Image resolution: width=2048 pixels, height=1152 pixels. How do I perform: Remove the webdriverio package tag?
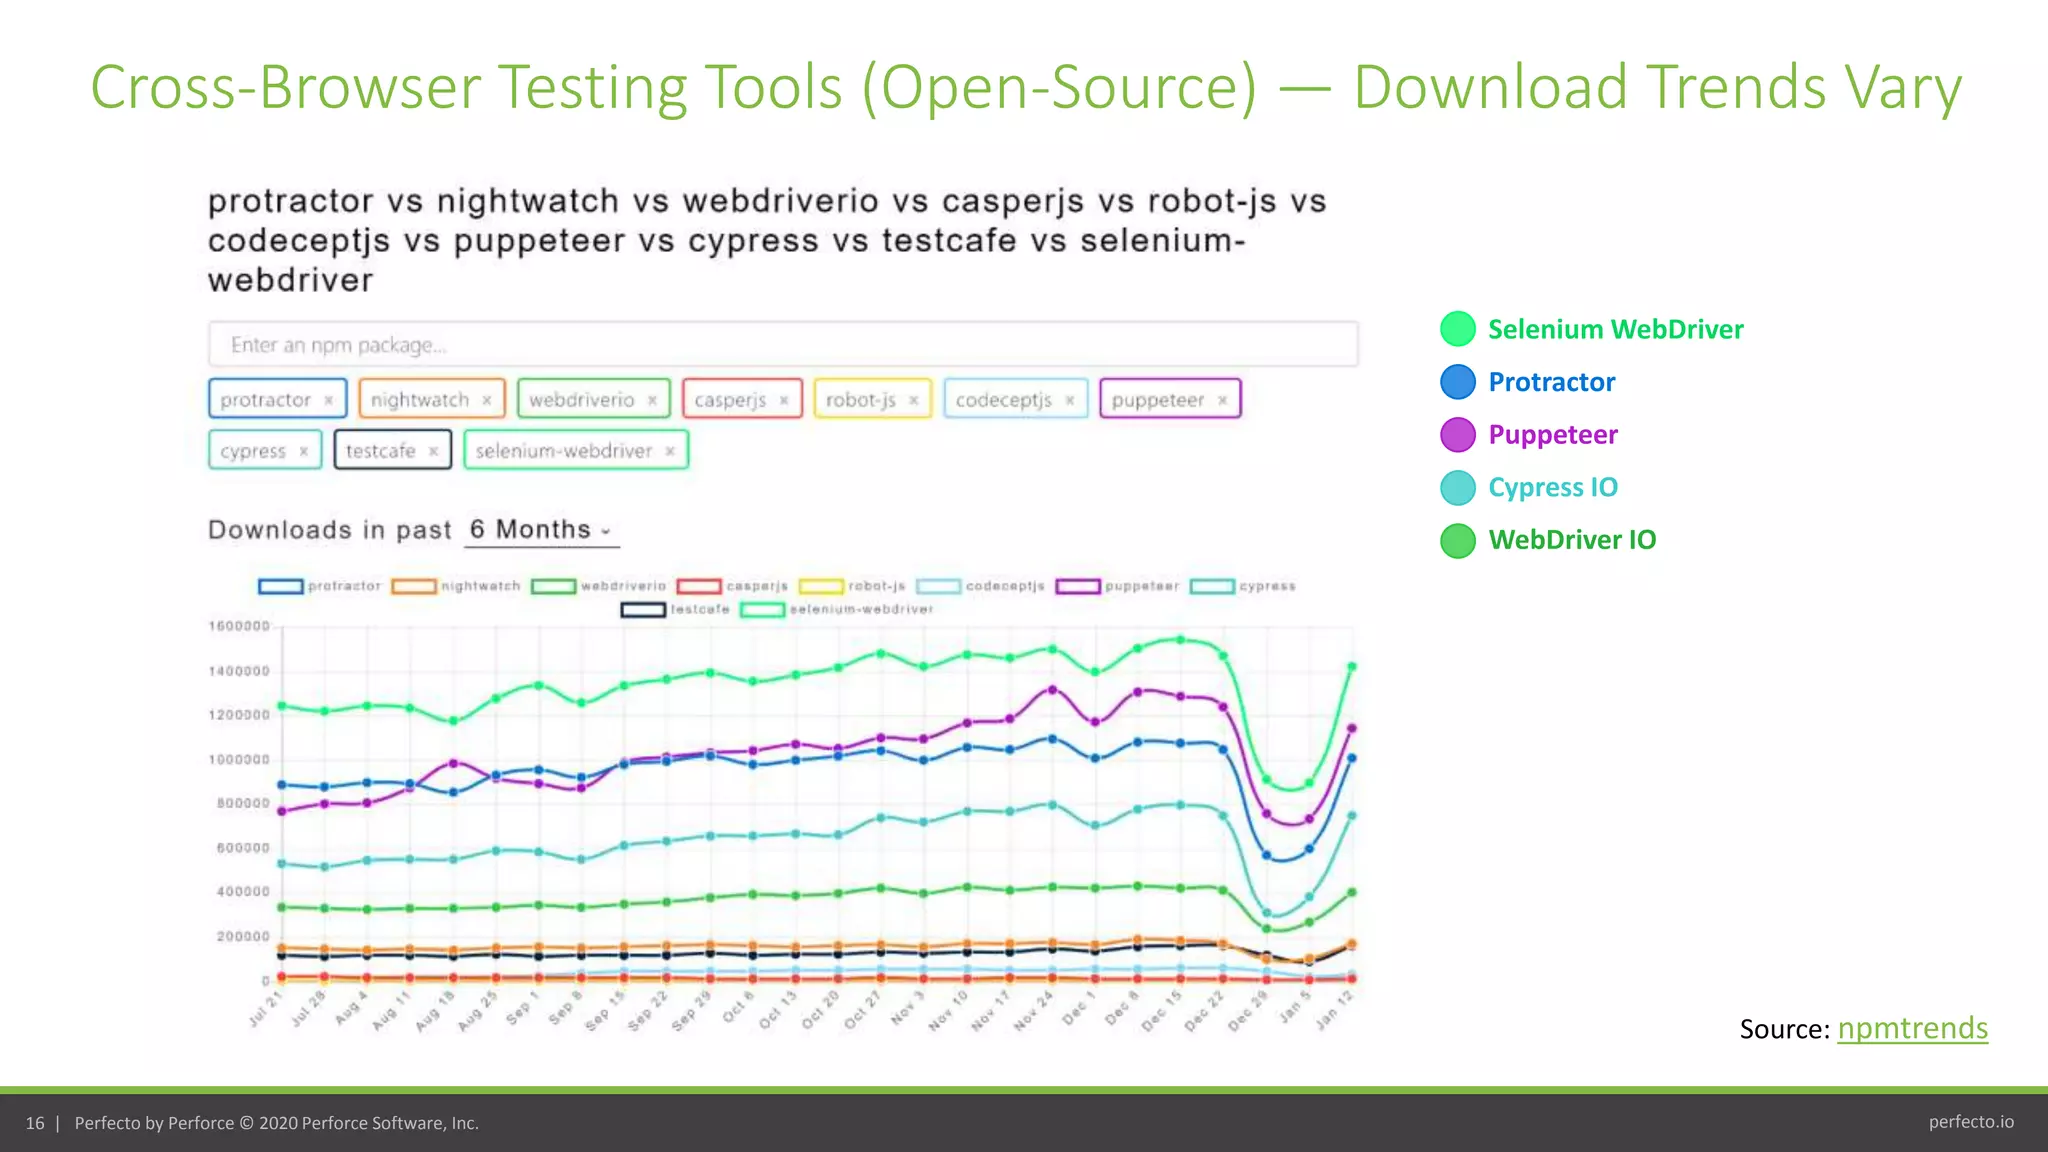(x=652, y=400)
